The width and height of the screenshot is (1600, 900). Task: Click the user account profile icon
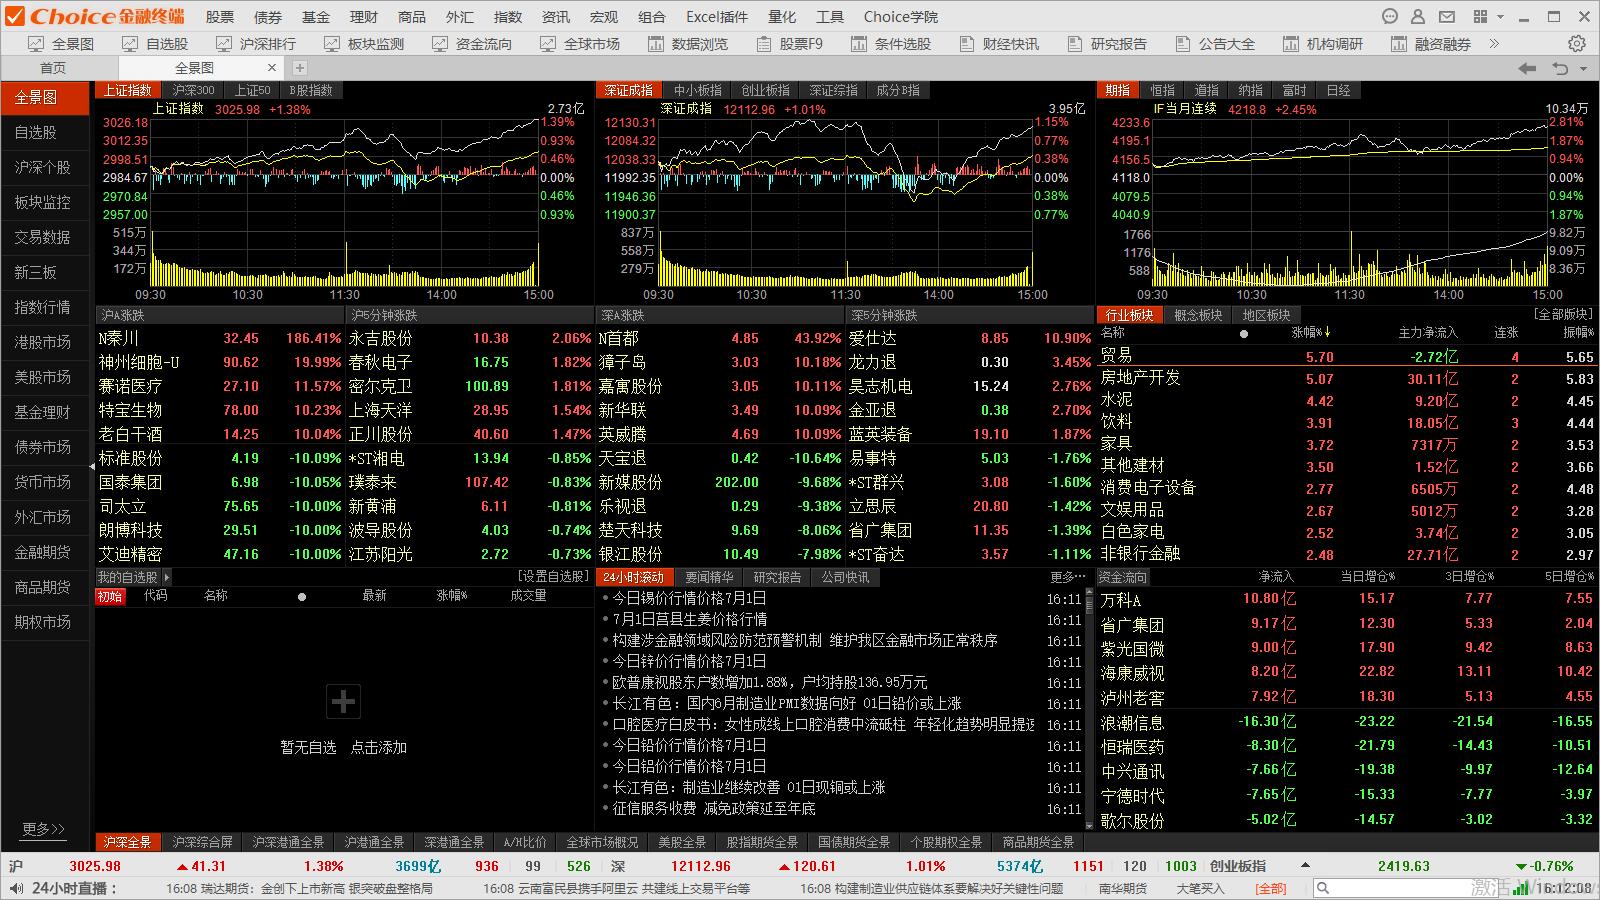pyautogui.click(x=1417, y=17)
